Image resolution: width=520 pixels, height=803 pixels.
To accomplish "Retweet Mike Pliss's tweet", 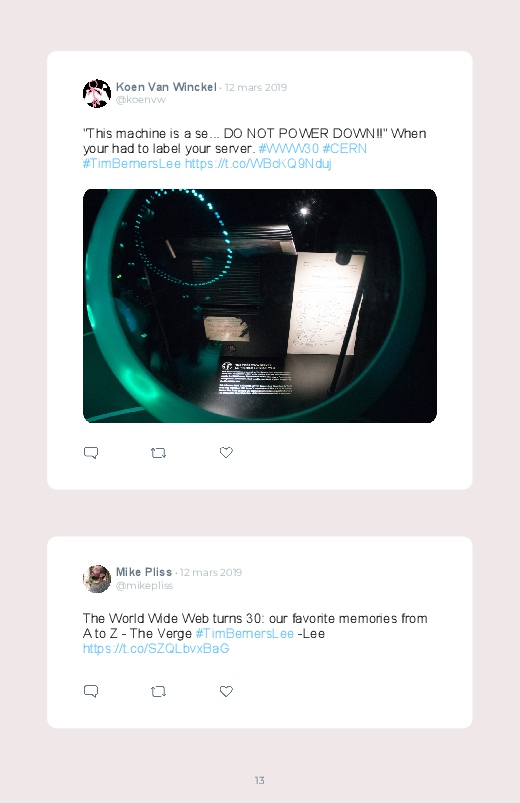I will pos(158,691).
